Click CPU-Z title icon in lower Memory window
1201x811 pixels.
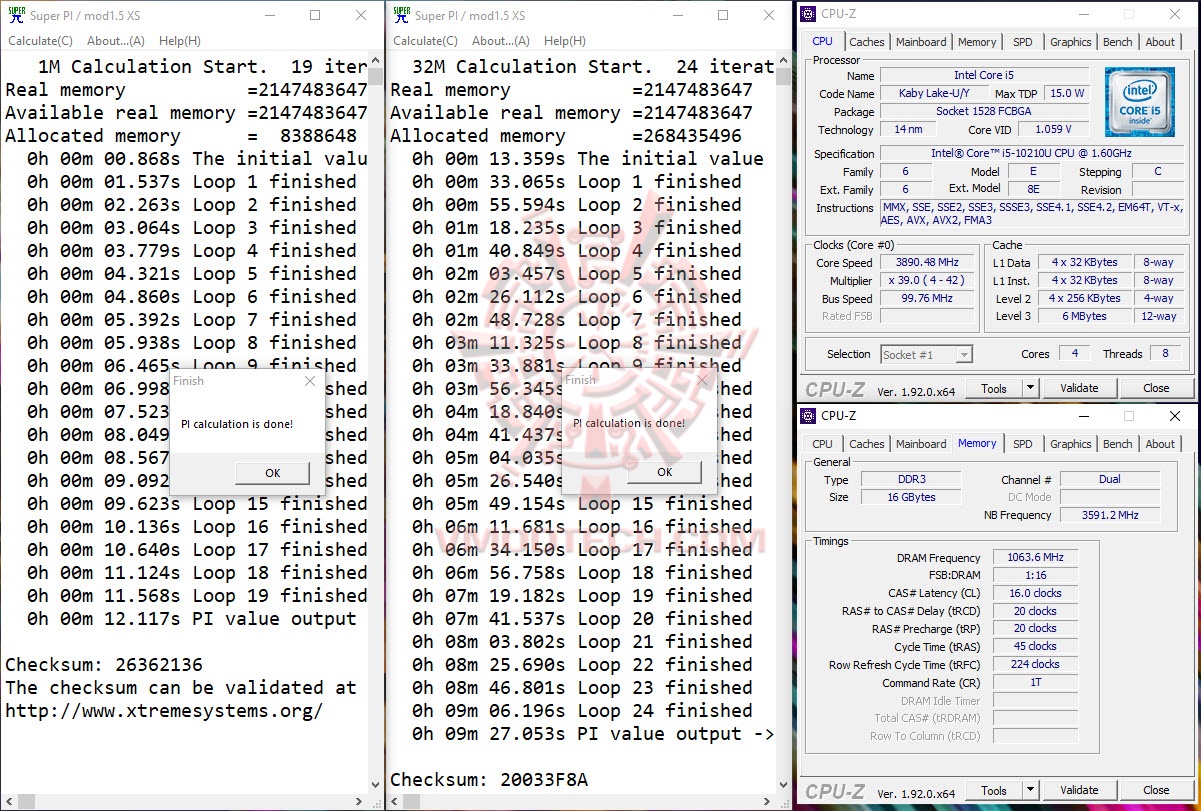[x=808, y=416]
